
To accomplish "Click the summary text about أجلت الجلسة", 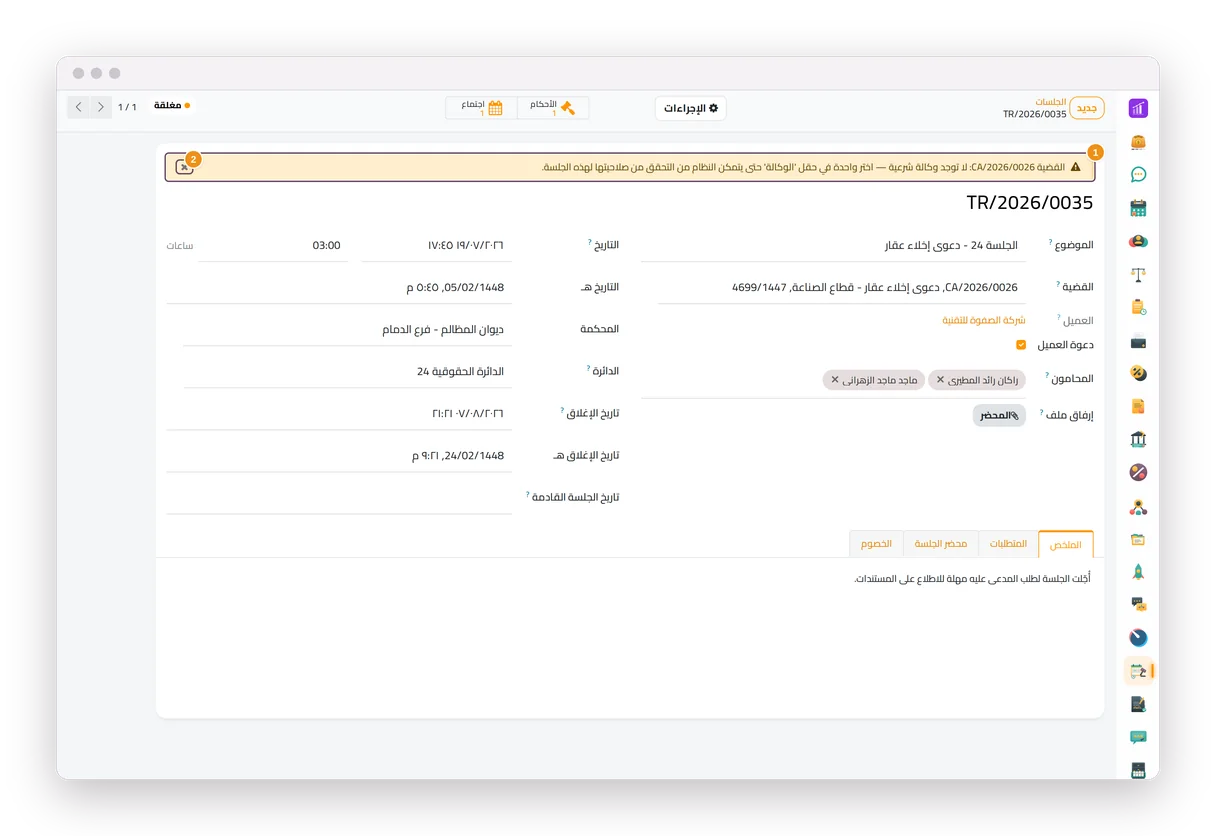I will [972, 579].
